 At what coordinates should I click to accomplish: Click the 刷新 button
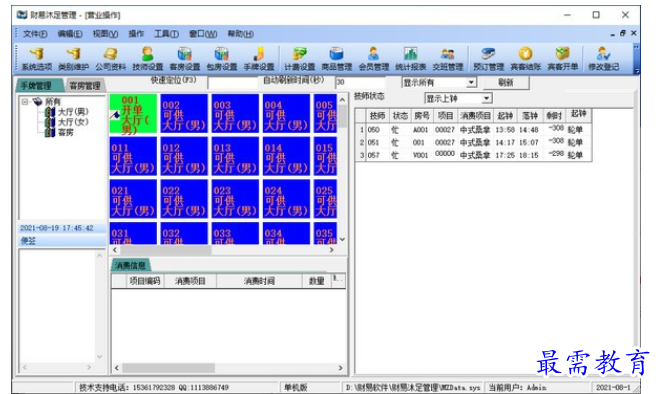(506, 83)
